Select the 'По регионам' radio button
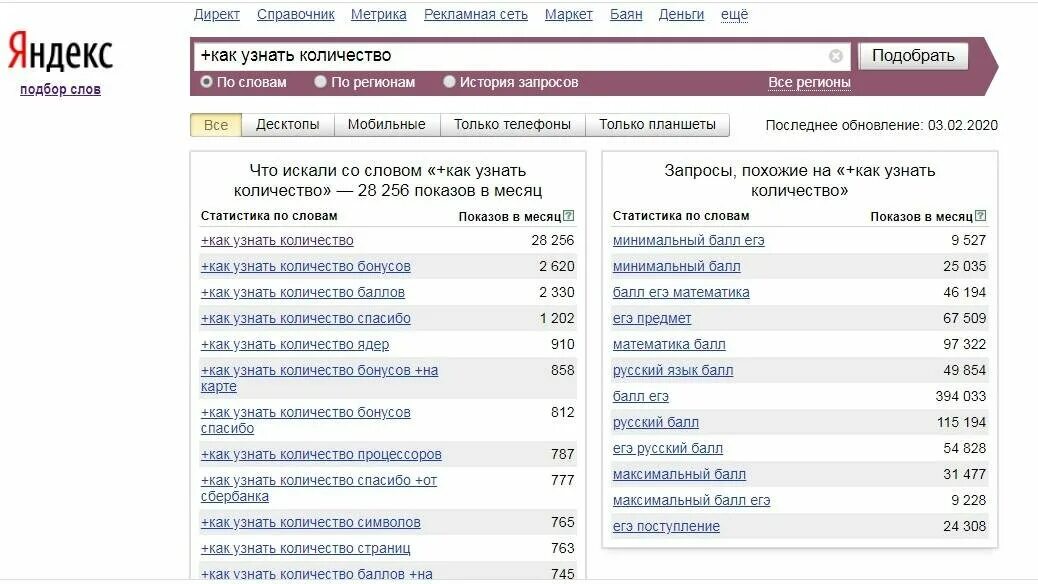The height and width of the screenshot is (584, 1038). coord(320,81)
